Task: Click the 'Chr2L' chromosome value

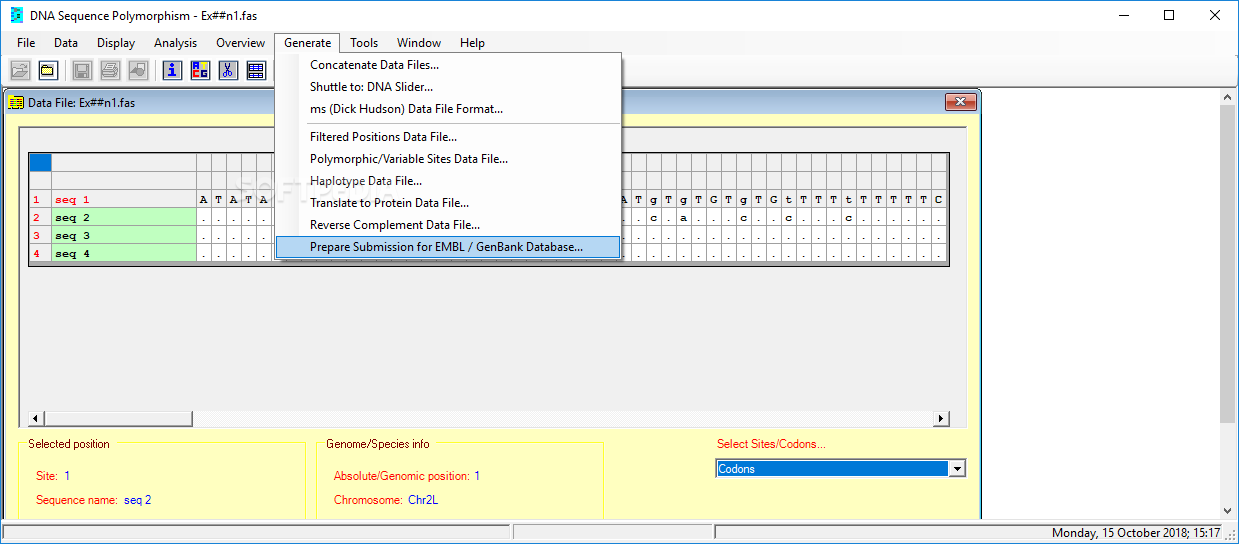Action: (x=423, y=500)
